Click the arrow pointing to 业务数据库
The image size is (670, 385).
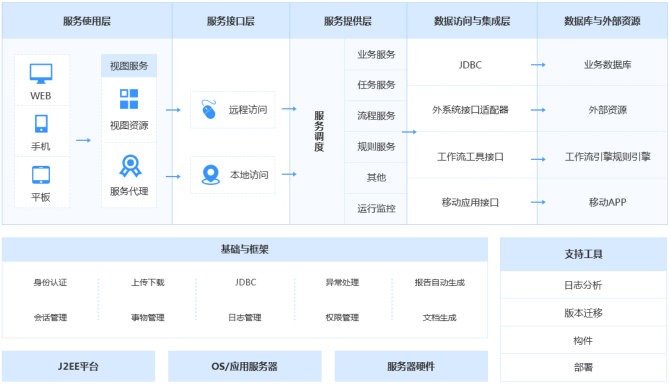point(538,65)
